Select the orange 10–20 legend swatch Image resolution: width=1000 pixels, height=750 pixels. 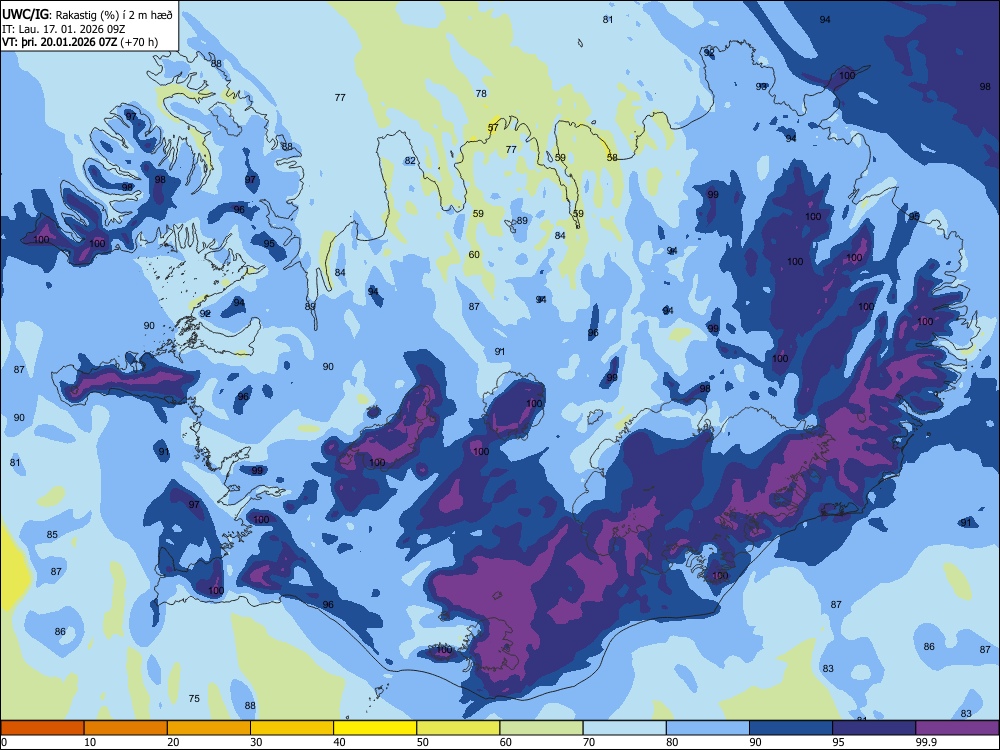coord(126,728)
